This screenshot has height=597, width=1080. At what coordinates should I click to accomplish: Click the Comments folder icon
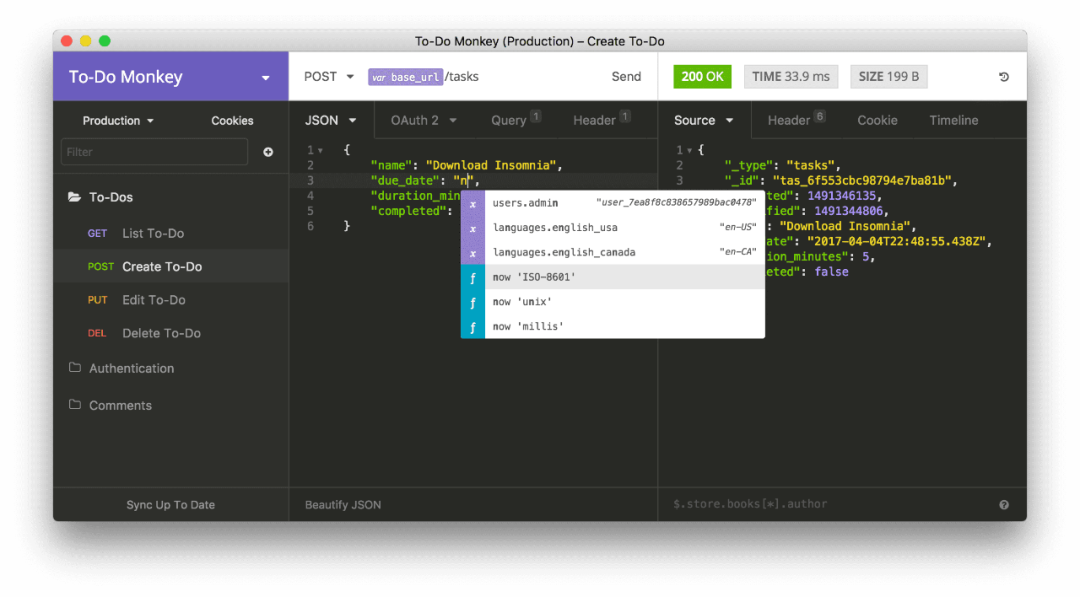point(74,404)
